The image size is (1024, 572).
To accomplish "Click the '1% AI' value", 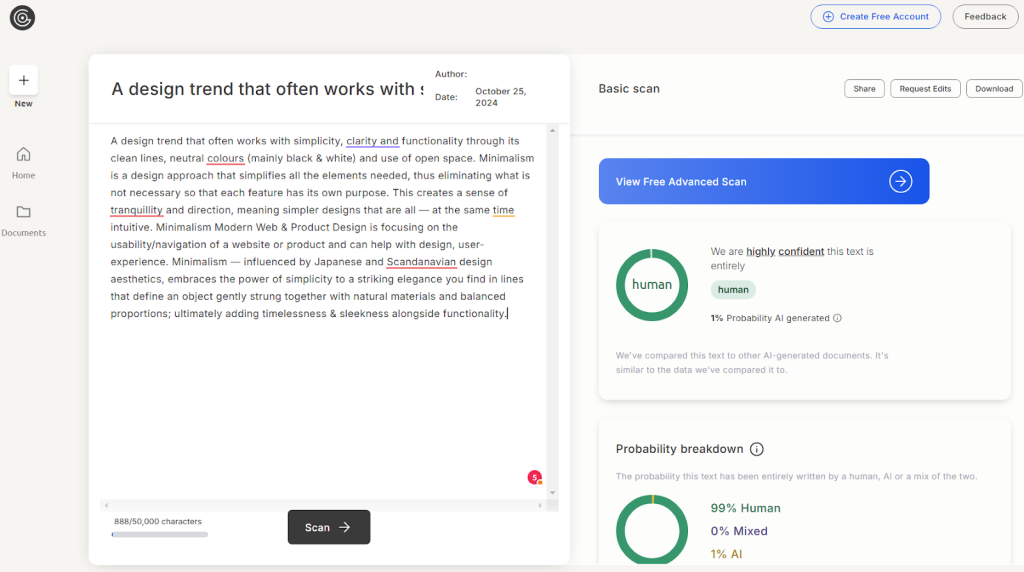I will (726, 554).
